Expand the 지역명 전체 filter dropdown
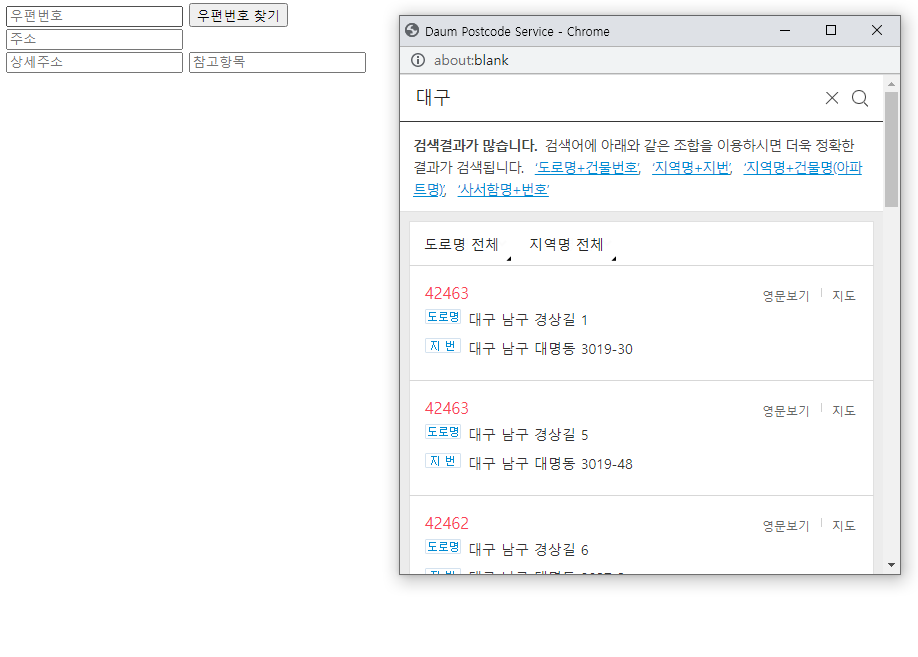The width and height of the screenshot is (918, 657). 572,245
